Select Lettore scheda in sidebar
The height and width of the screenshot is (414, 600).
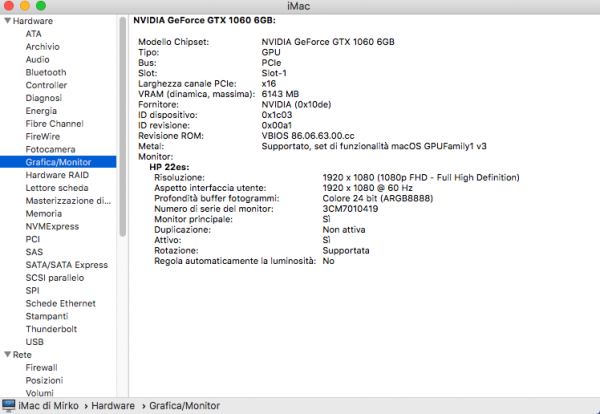pos(57,188)
